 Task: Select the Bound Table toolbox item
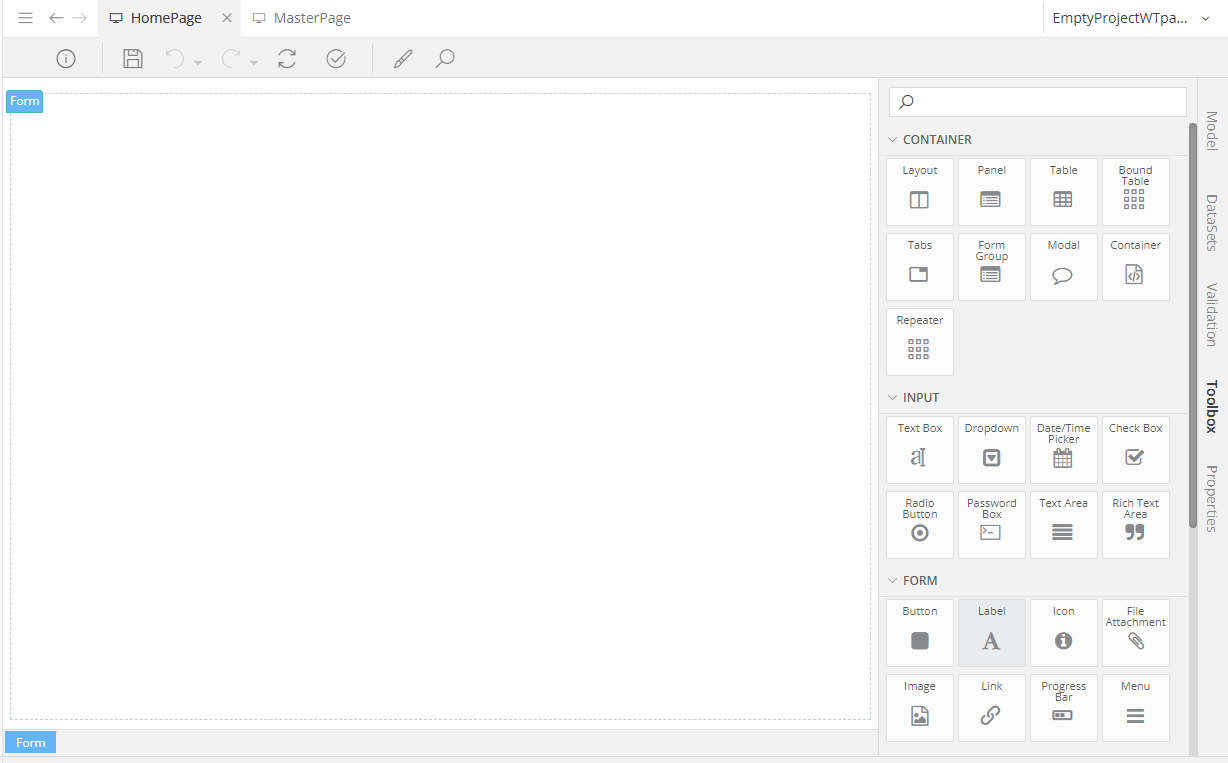coord(1135,192)
